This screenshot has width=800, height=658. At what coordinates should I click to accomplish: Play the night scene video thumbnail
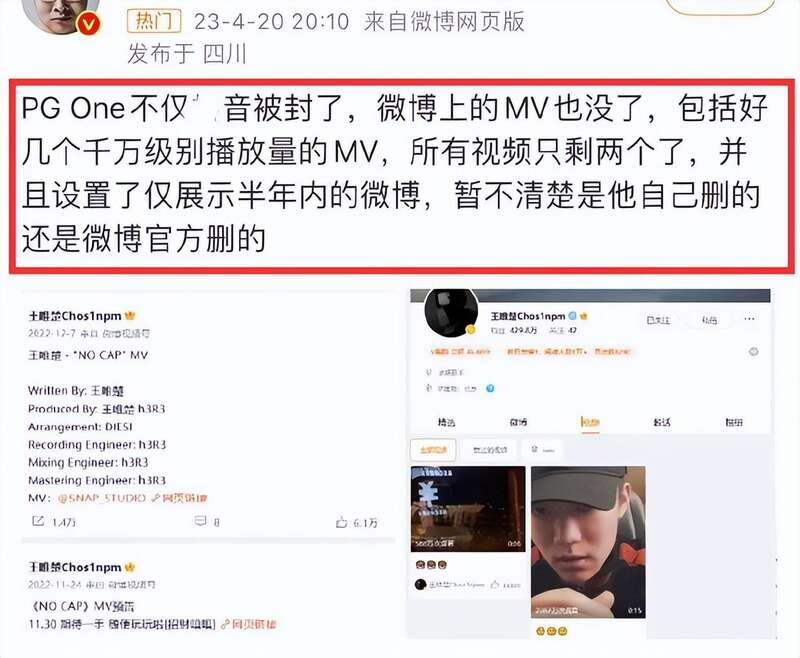(468, 509)
